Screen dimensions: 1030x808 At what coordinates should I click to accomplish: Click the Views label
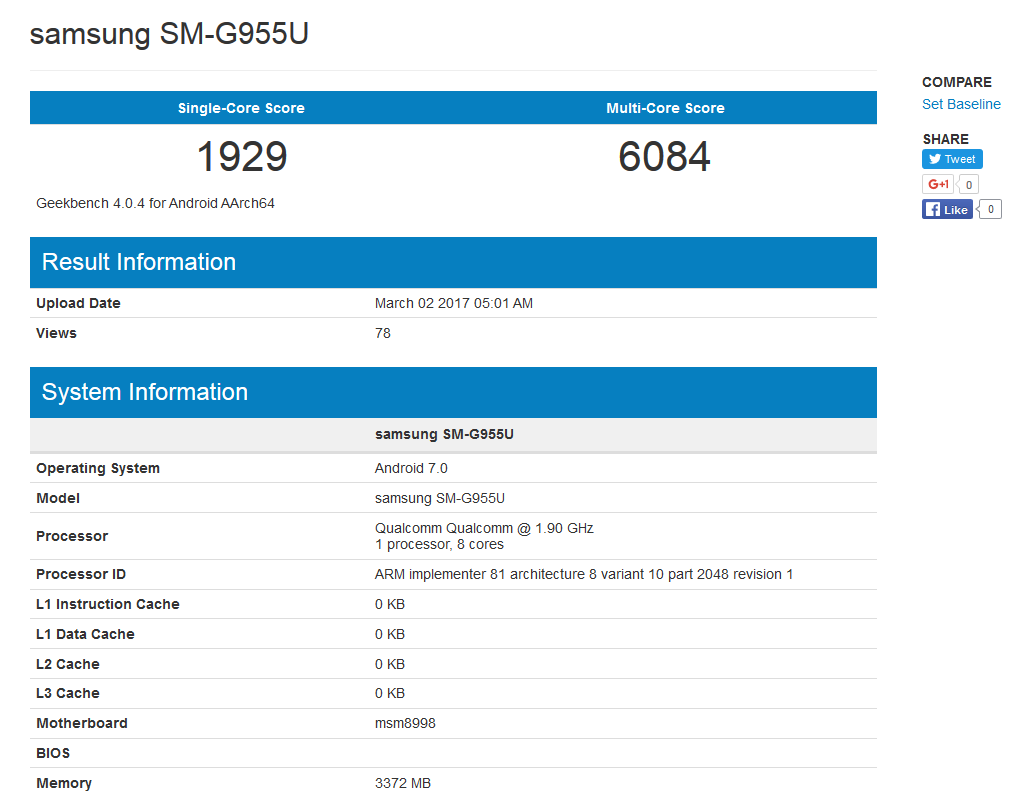point(56,333)
